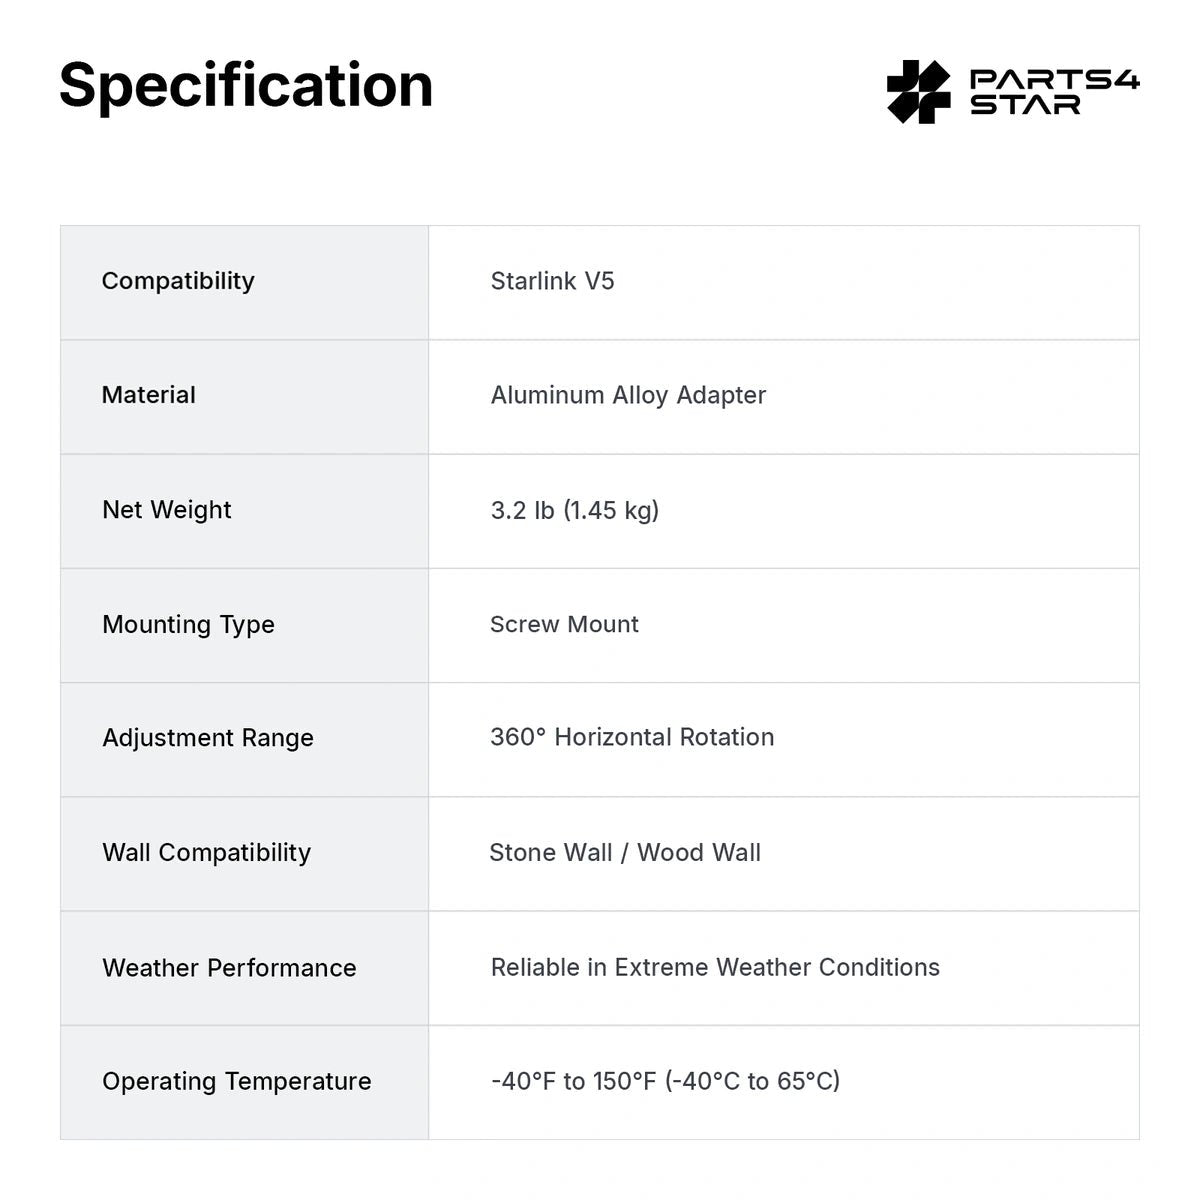Click the Stone Wall / Wood Wall value

click(x=625, y=853)
